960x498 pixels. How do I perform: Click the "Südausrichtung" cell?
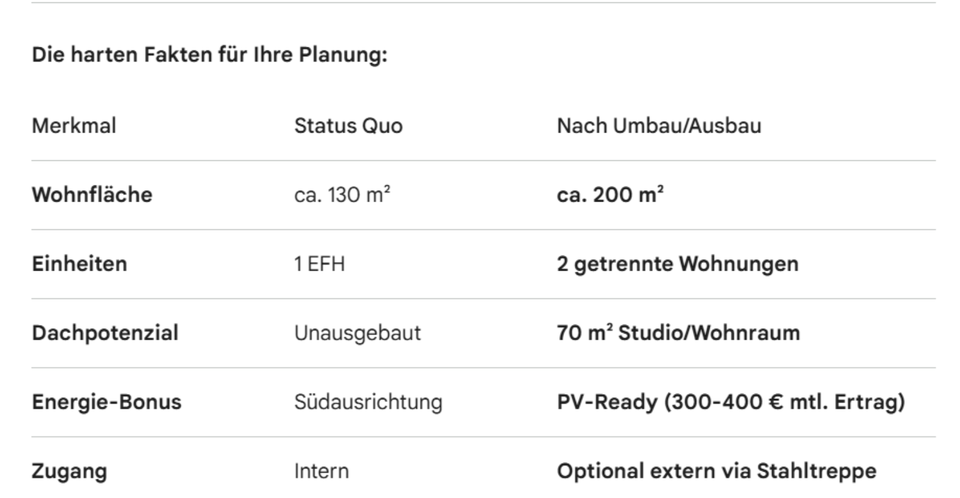click(368, 402)
